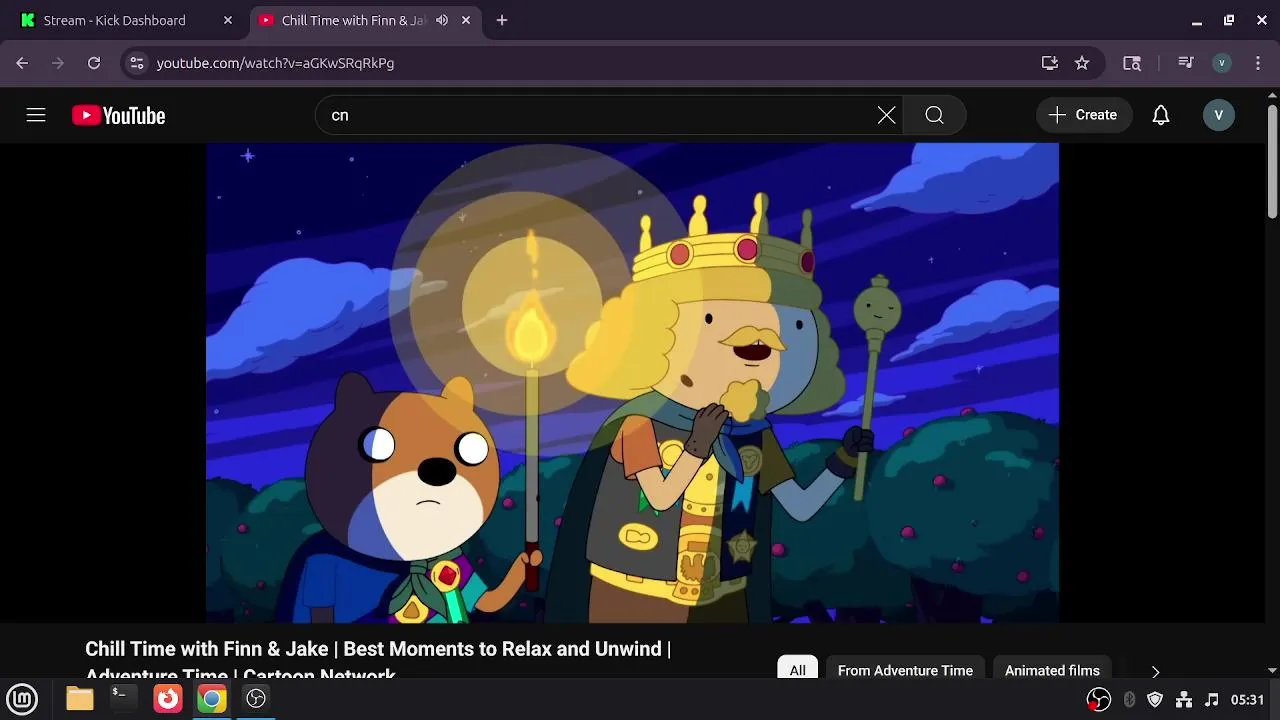Switch to OBS Studio in taskbar
Screen dimensions: 1280x720
point(256,699)
